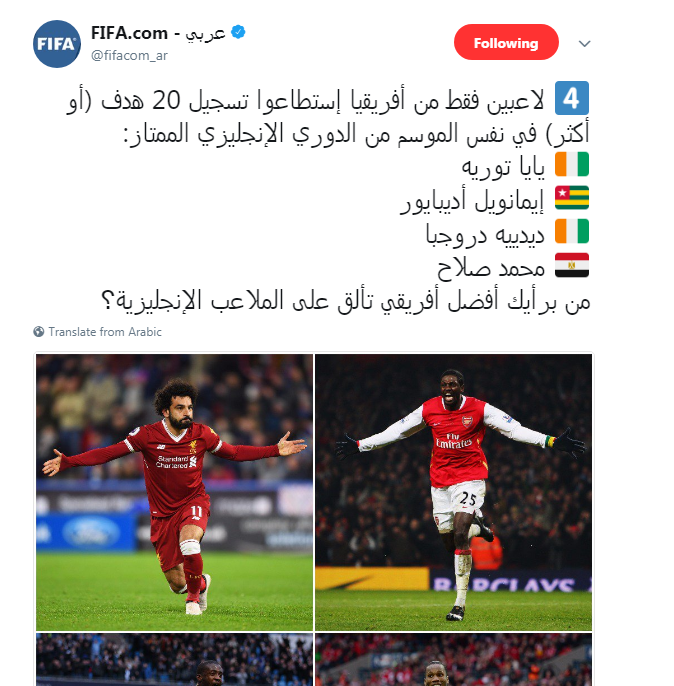Toggle the red Following button
The width and height of the screenshot is (674, 686).
coord(506,42)
